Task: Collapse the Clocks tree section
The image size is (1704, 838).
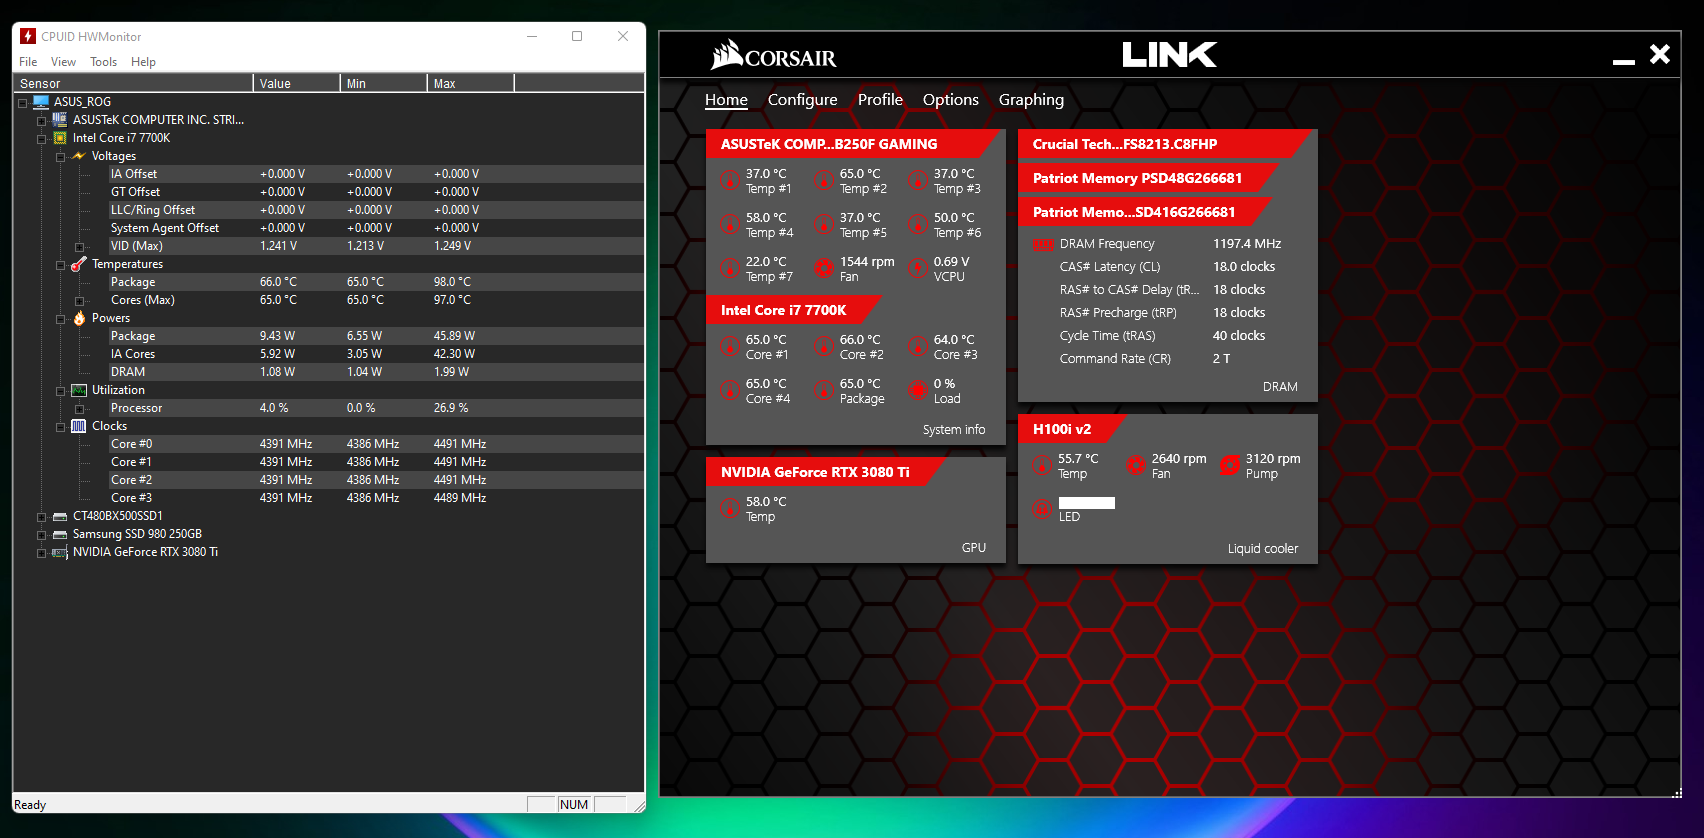Action: click(61, 427)
